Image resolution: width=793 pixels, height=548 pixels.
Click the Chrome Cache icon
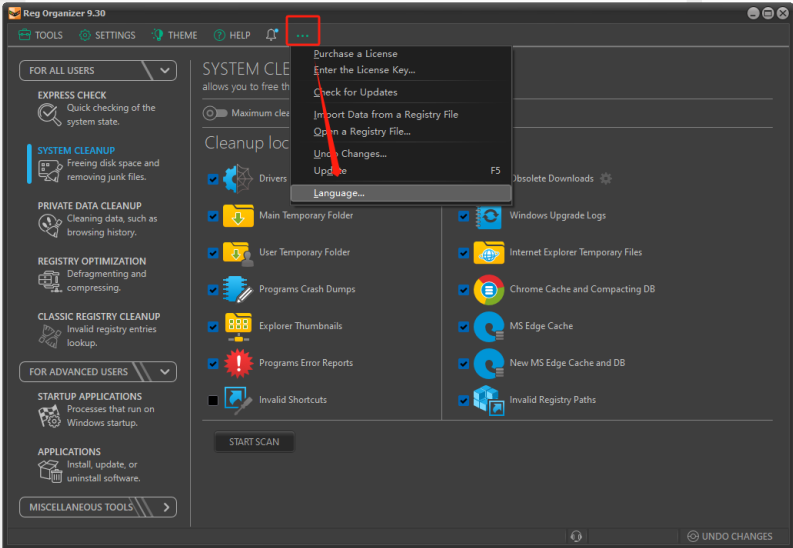coord(489,290)
